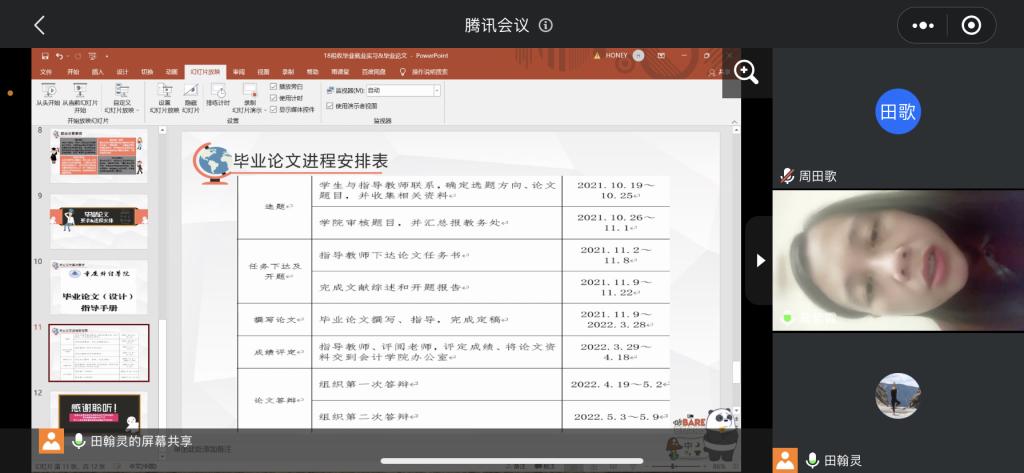Image resolution: width=1024 pixels, height=473 pixels.
Task: Tap the 田歌 blue avatar
Action: pyautogui.click(x=898, y=112)
